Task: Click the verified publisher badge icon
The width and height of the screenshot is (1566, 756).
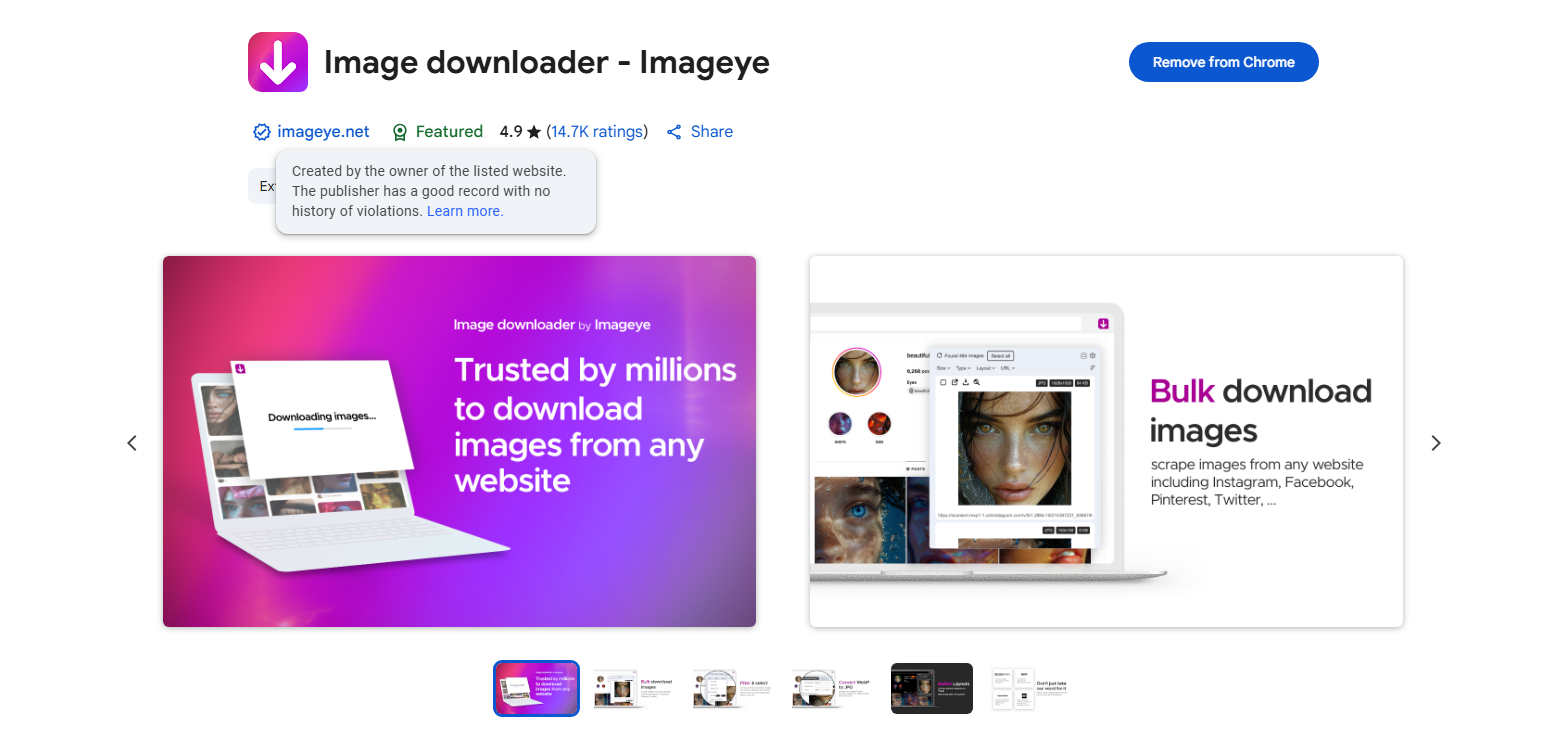Action: [x=261, y=132]
